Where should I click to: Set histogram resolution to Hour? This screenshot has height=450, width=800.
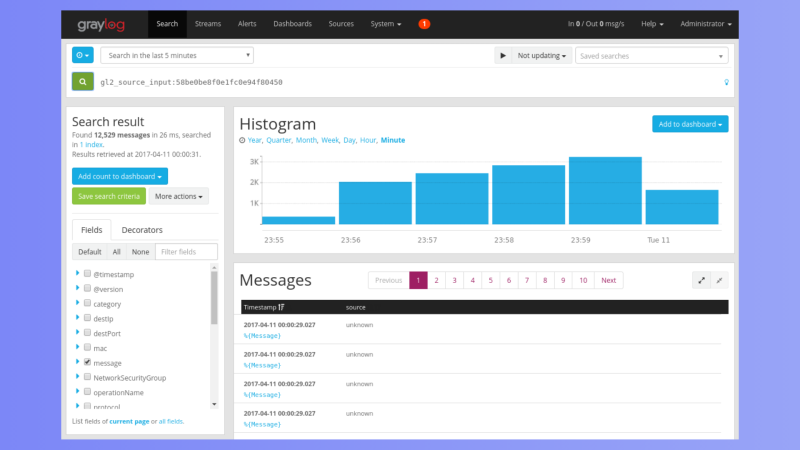[368, 141]
